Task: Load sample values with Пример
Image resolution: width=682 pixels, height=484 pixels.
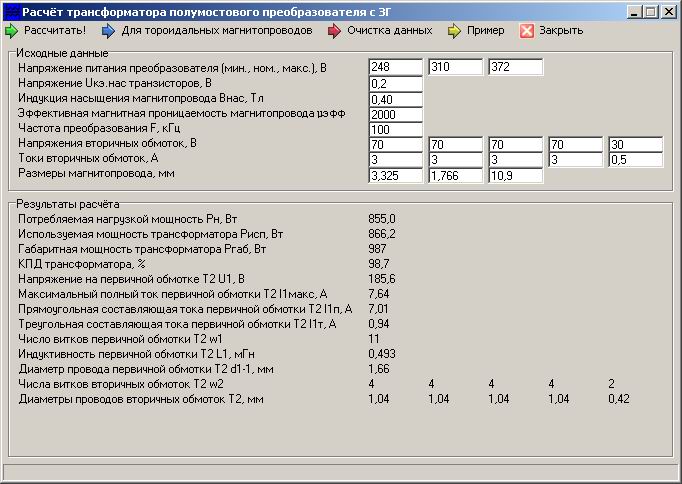Action: [x=485, y=30]
